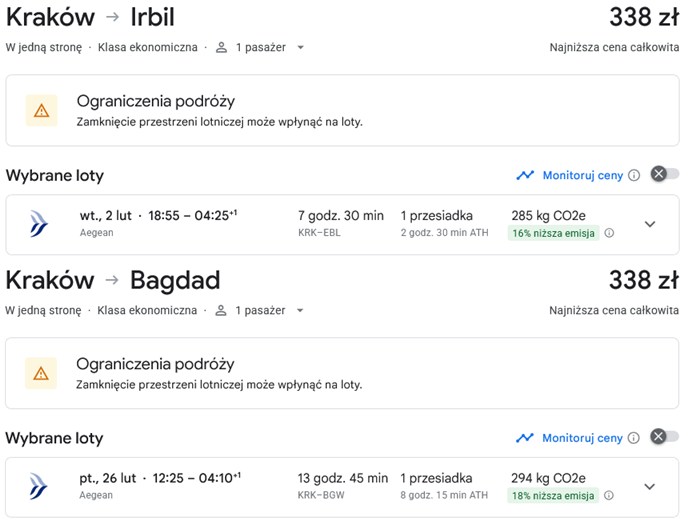This screenshot has width=684, height=520.
Task: Click '1 przesiadka' on the Irbil flight
Action: tap(437, 216)
